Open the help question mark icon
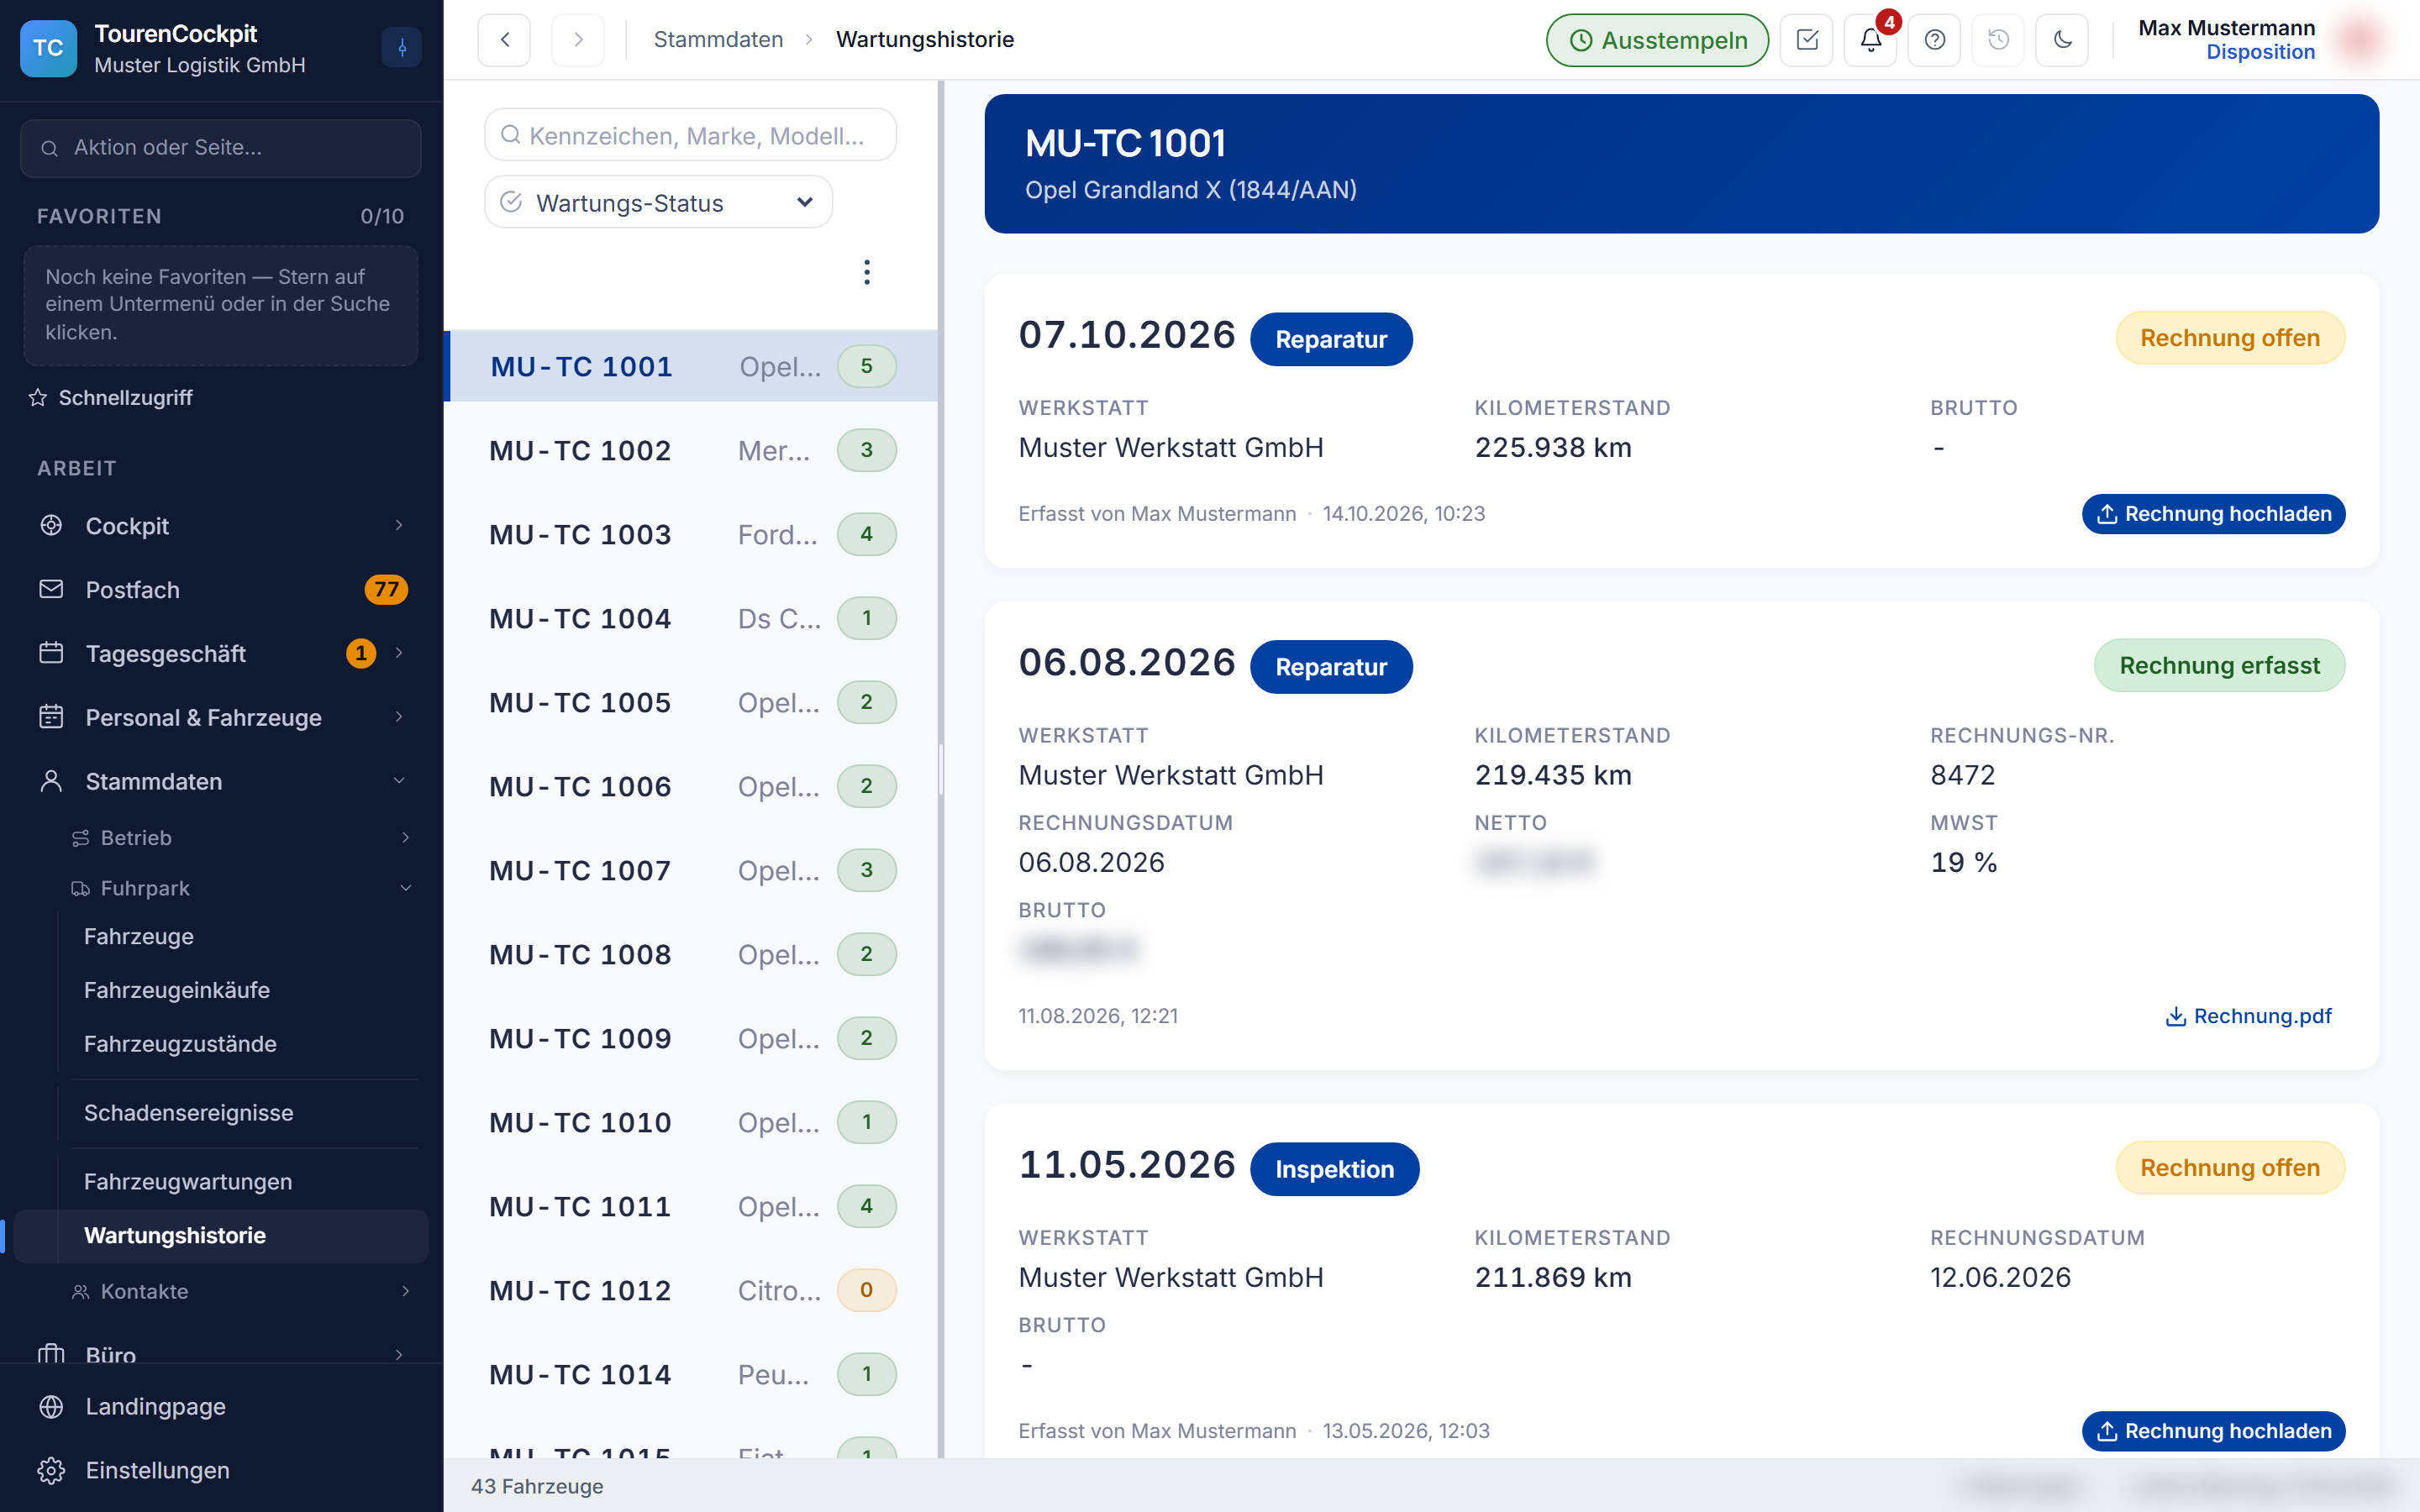The height and width of the screenshot is (1512, 2420). 1935,40
